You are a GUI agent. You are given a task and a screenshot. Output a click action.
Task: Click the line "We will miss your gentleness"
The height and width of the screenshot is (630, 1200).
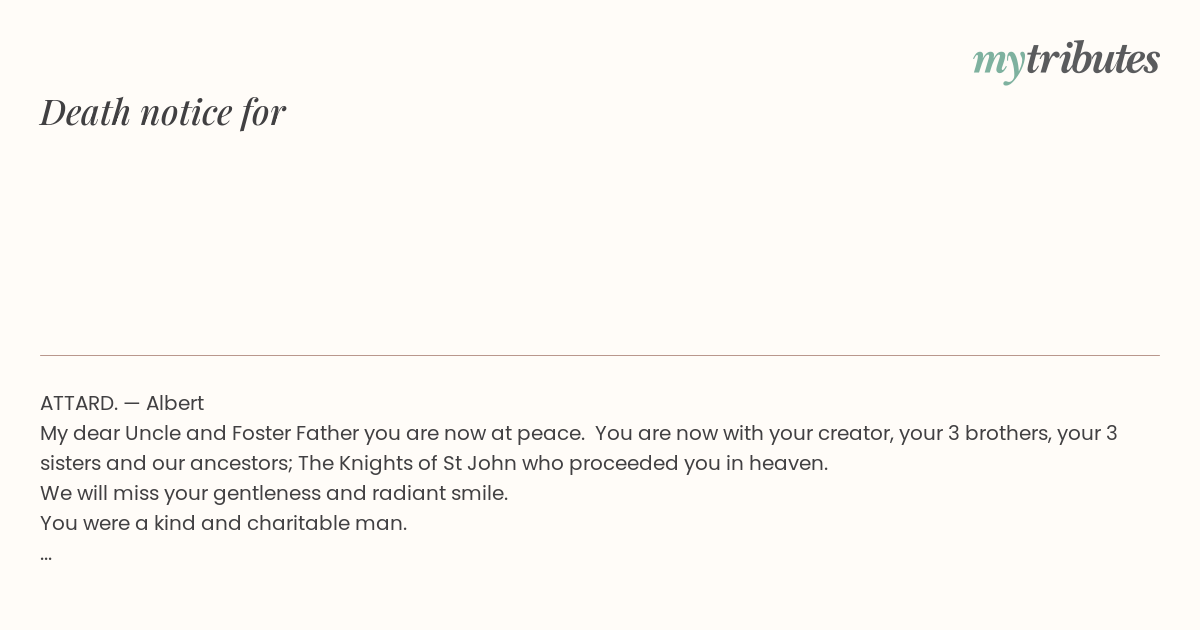(274, 493)
